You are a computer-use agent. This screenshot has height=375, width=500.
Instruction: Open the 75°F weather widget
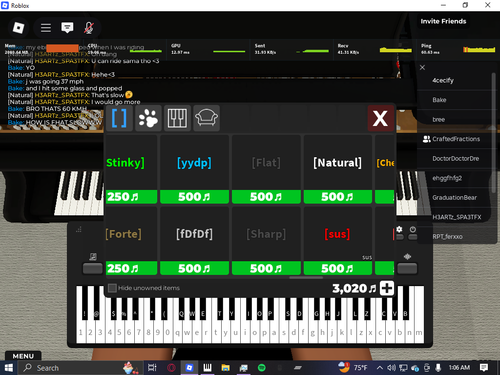pos(352,367)
